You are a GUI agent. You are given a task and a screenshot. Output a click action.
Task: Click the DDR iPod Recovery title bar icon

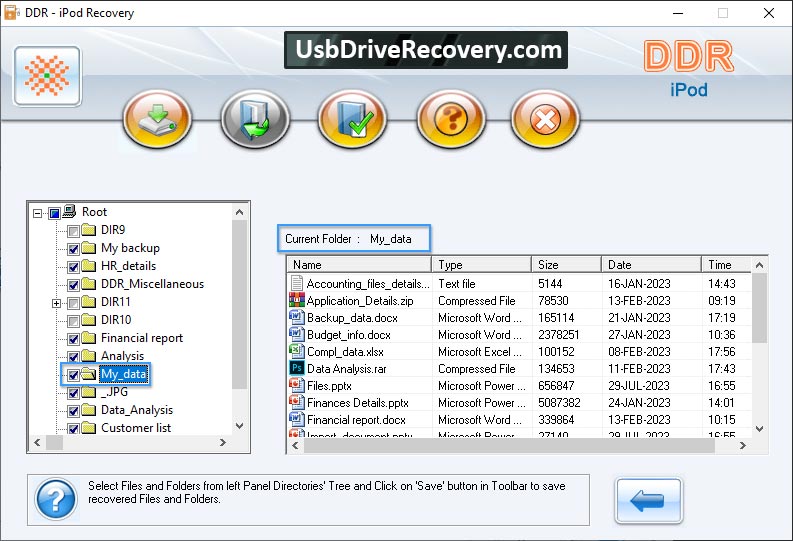coord(11,13)
